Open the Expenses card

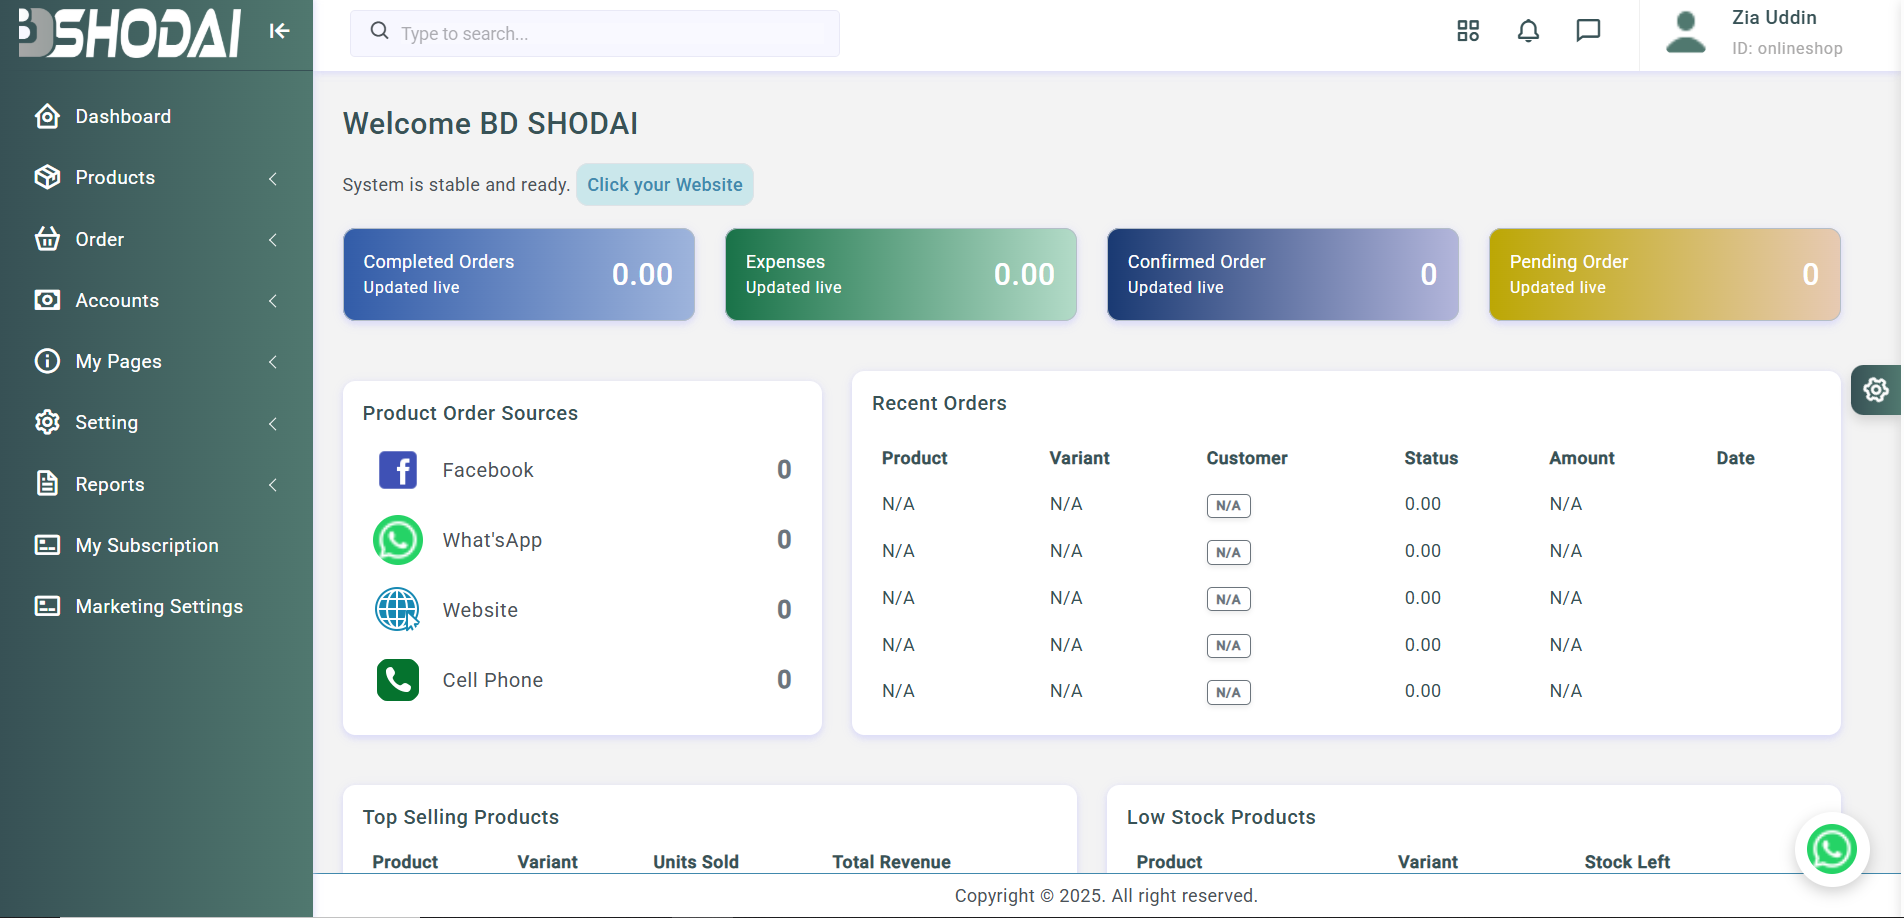901,274
